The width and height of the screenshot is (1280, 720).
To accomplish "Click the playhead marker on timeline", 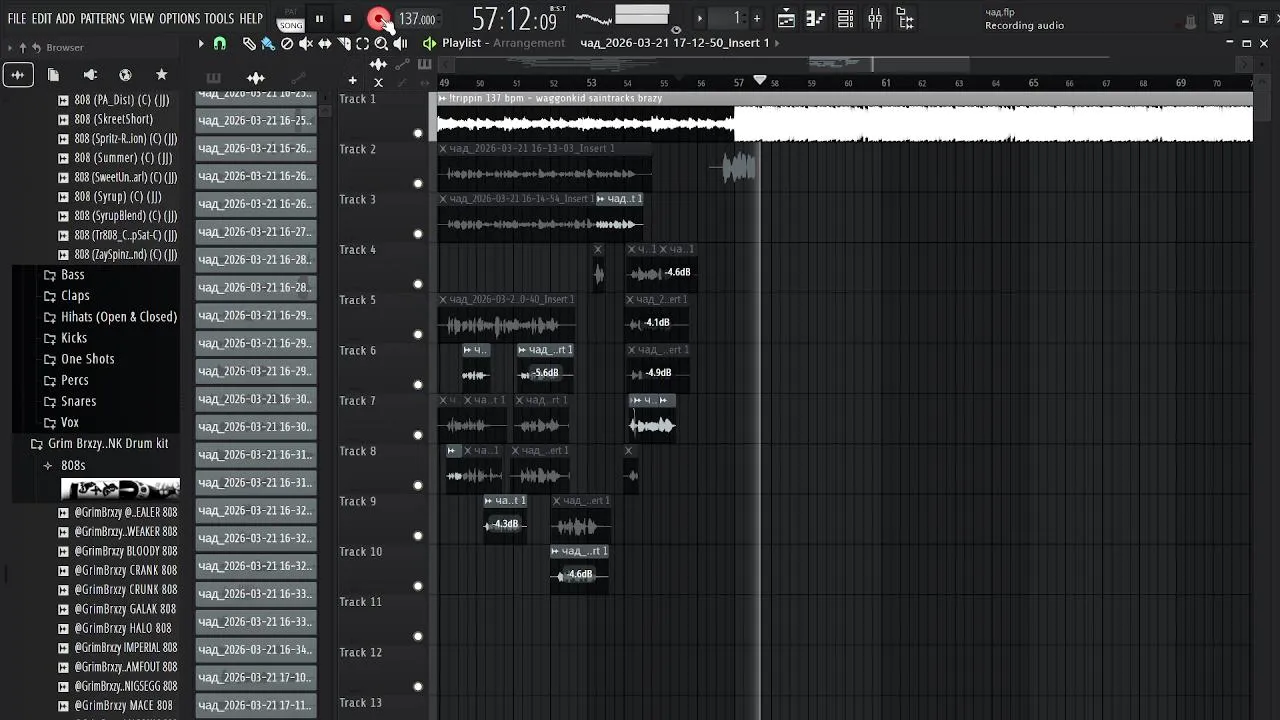I will click(x=760, y=80).
